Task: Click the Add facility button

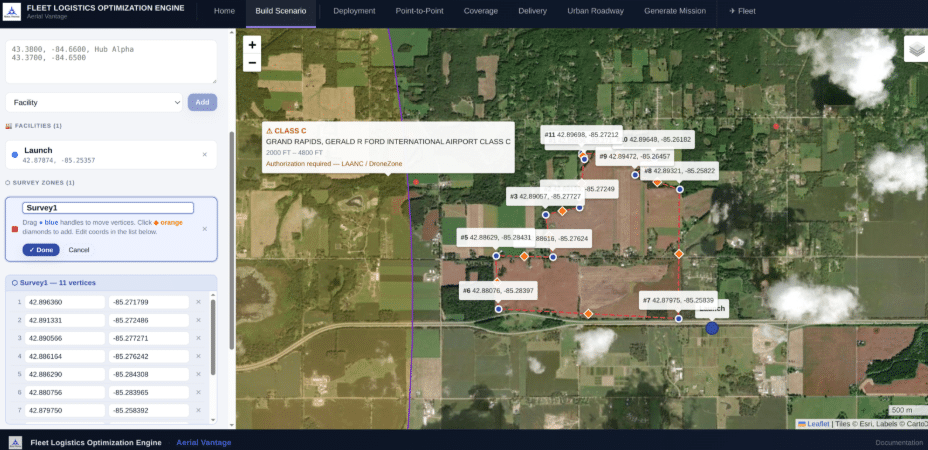Action: tap(202, 102)
